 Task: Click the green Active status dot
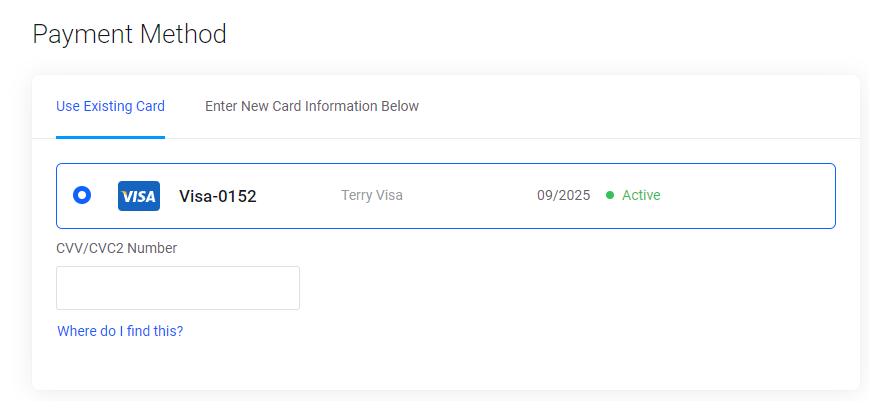click(610, 196)
